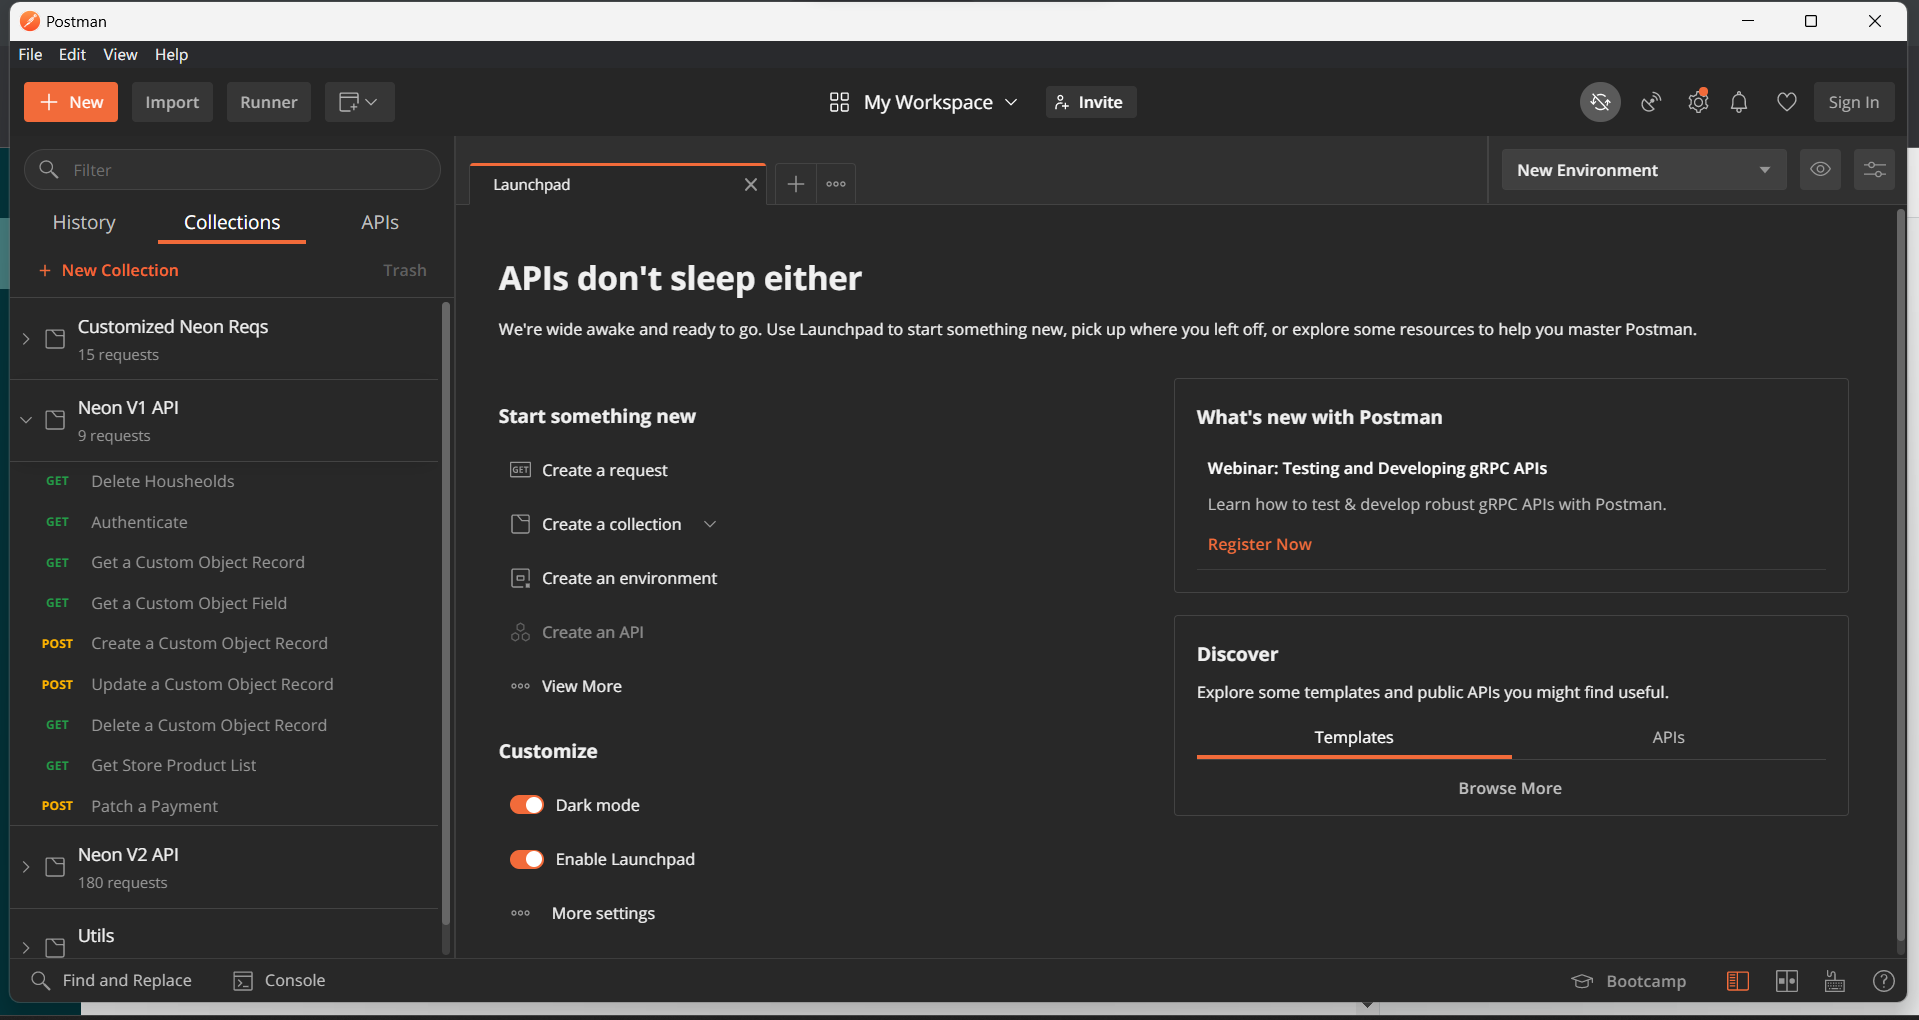
Task: Select the APIs tab in Discover
Action: tap(1668, 737)
